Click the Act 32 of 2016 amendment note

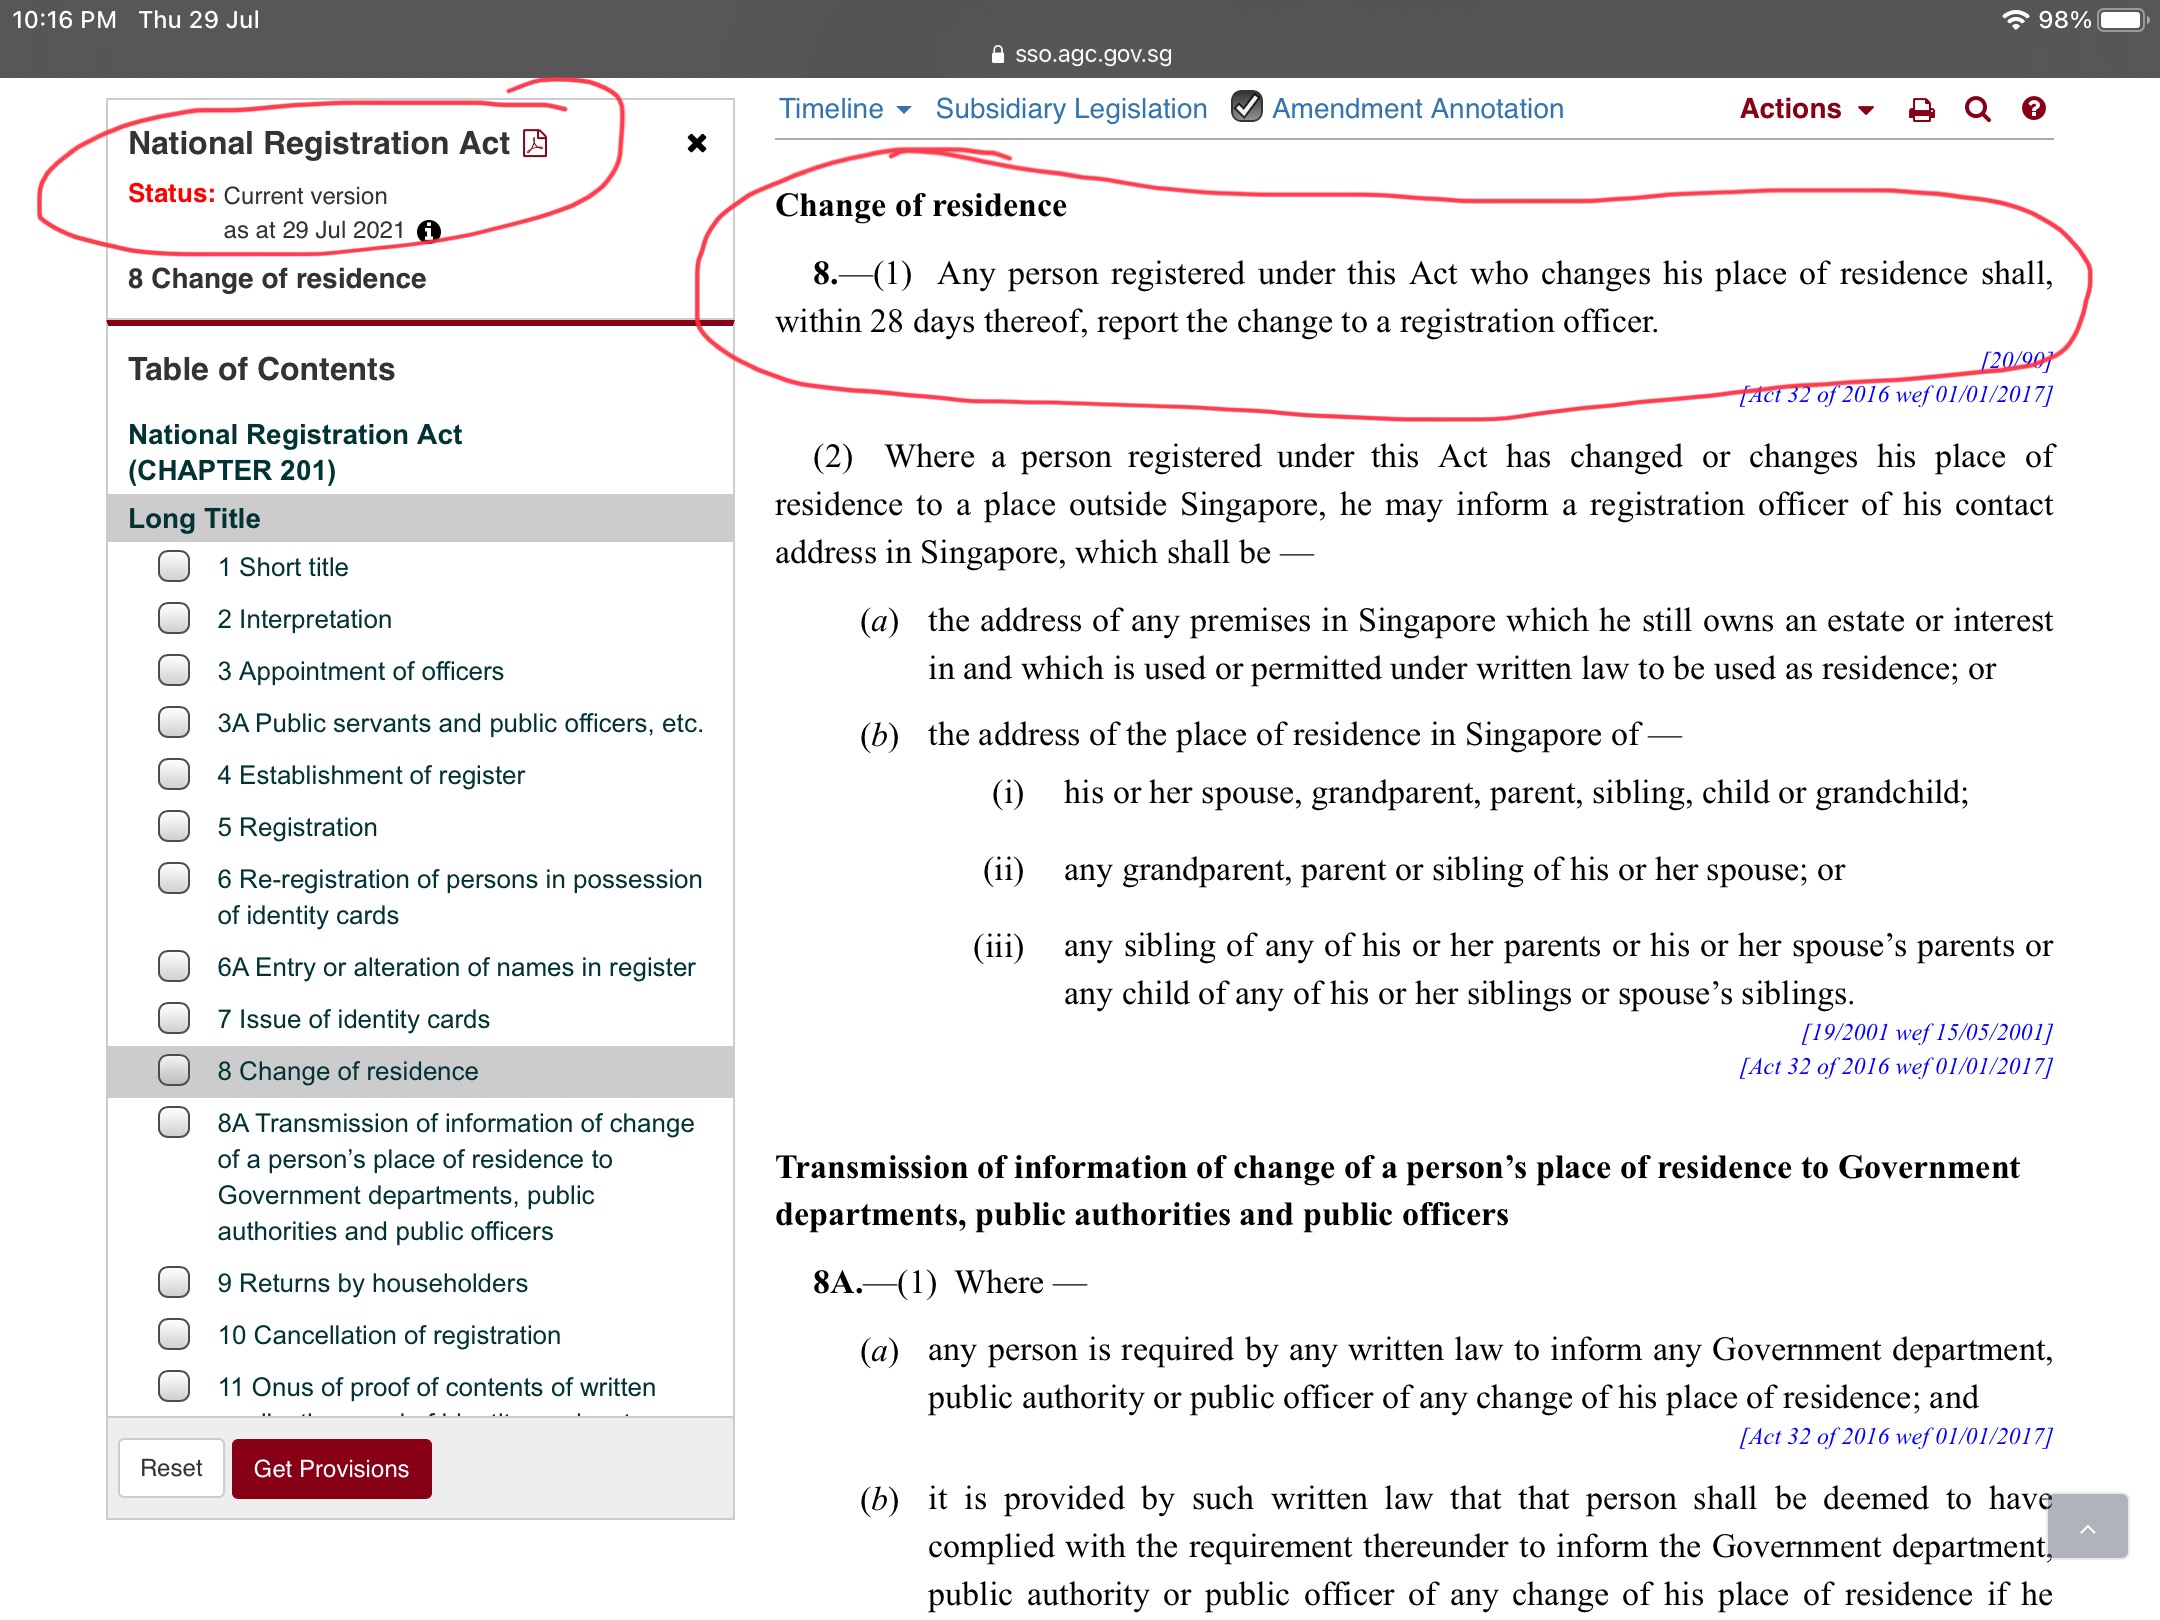1895,395
